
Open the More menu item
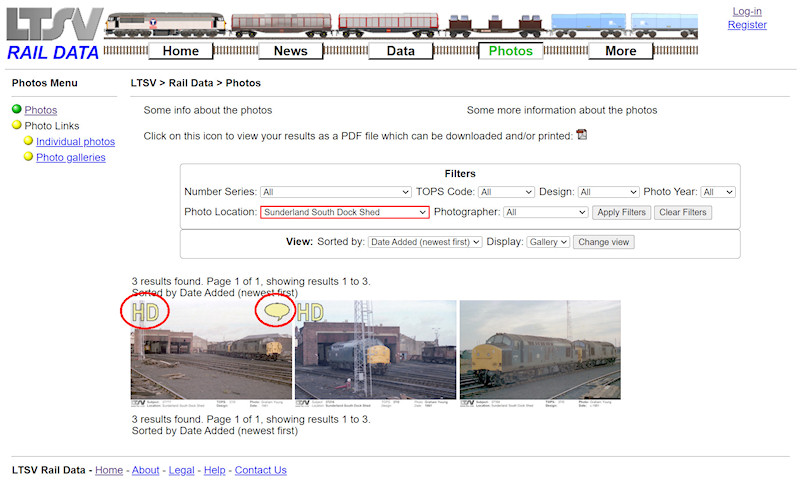621,51
